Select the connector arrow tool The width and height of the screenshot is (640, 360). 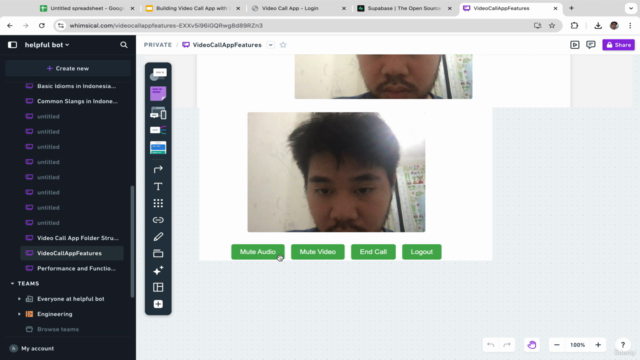(158, 169)
